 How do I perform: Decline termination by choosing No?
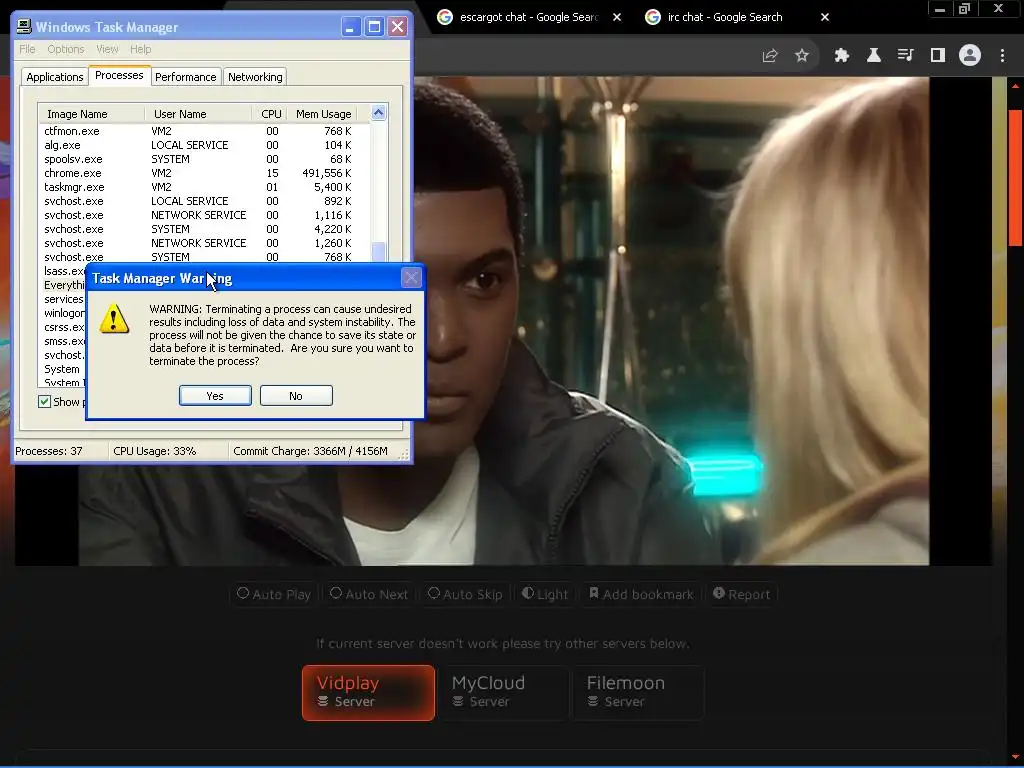pos(296,396)
